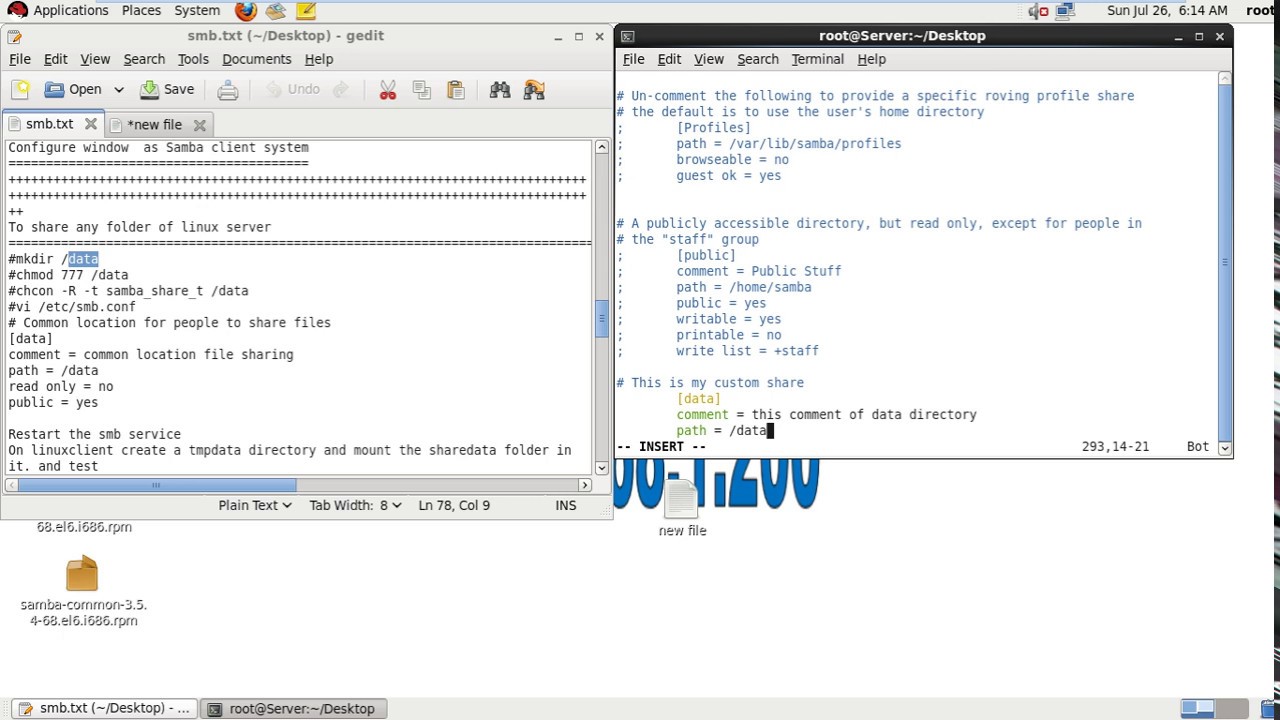The height and width of the screenshot is (720, 1280).
Task: Open the System menu in top panel
Action: pos(197,10)
